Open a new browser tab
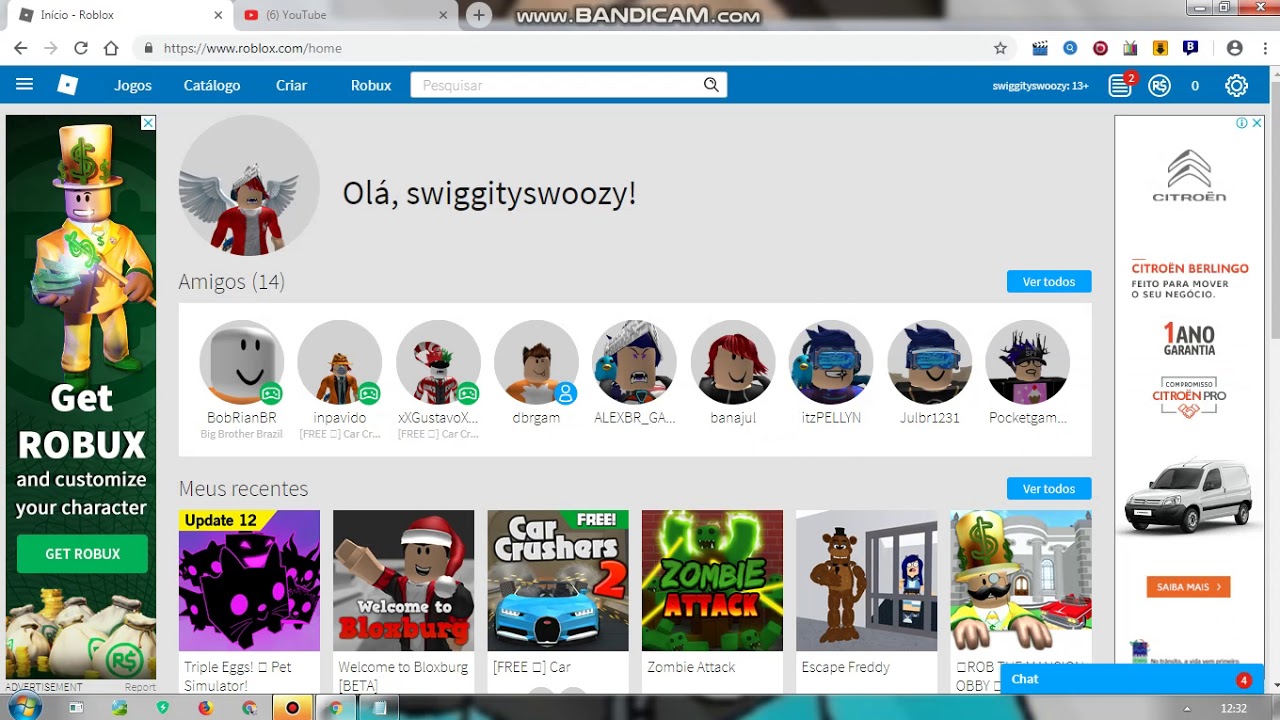This screenshot has width=1280, height=720. coord(479,15)
